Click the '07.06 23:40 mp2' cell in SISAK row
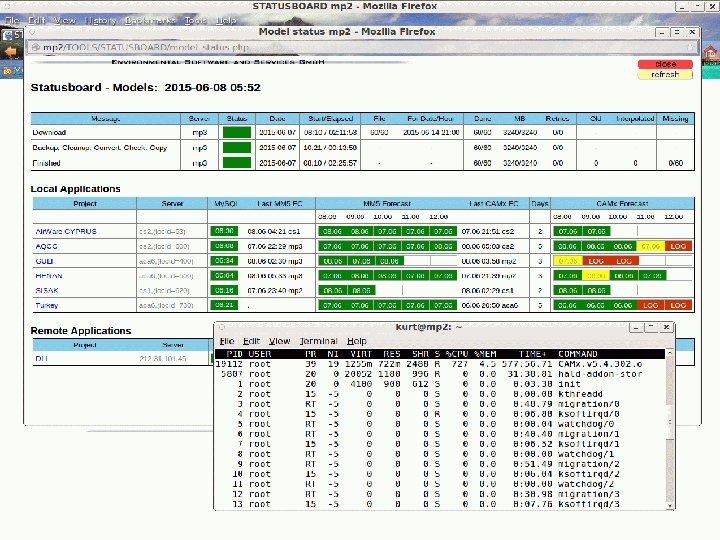The image size is (720, 540). [275, 290]
